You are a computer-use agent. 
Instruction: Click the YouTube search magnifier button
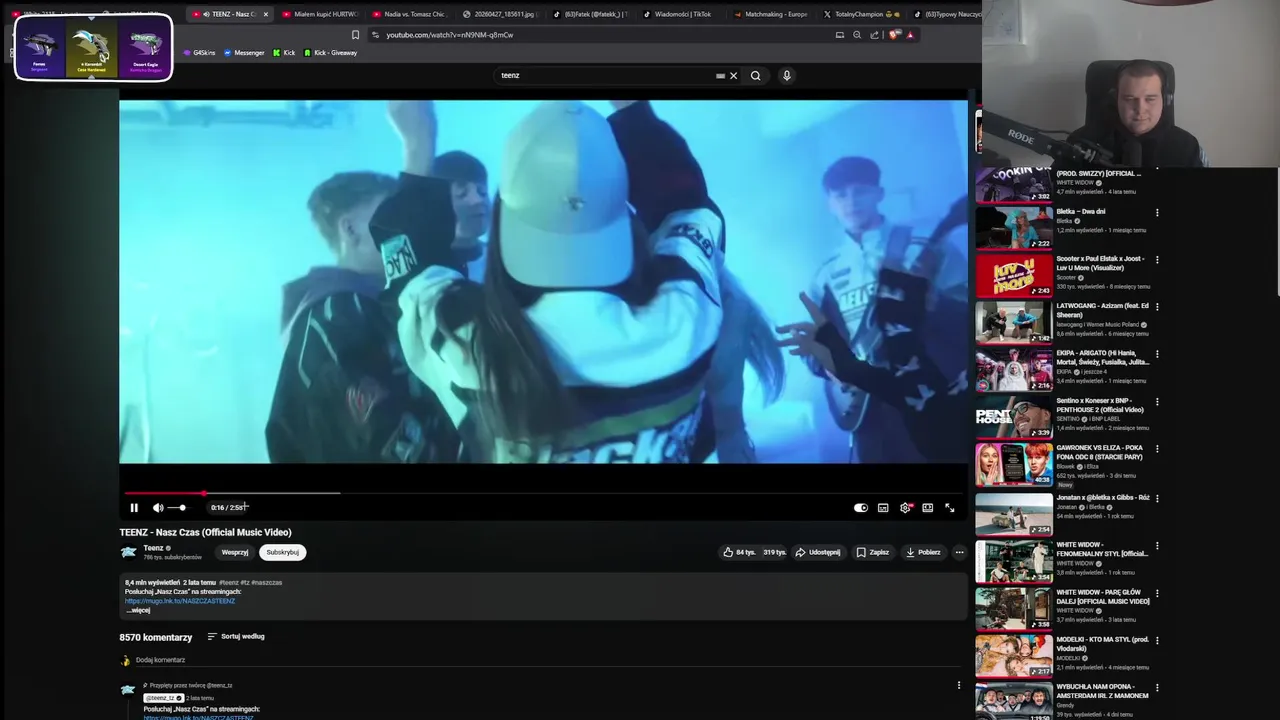(x=756, y=75)
